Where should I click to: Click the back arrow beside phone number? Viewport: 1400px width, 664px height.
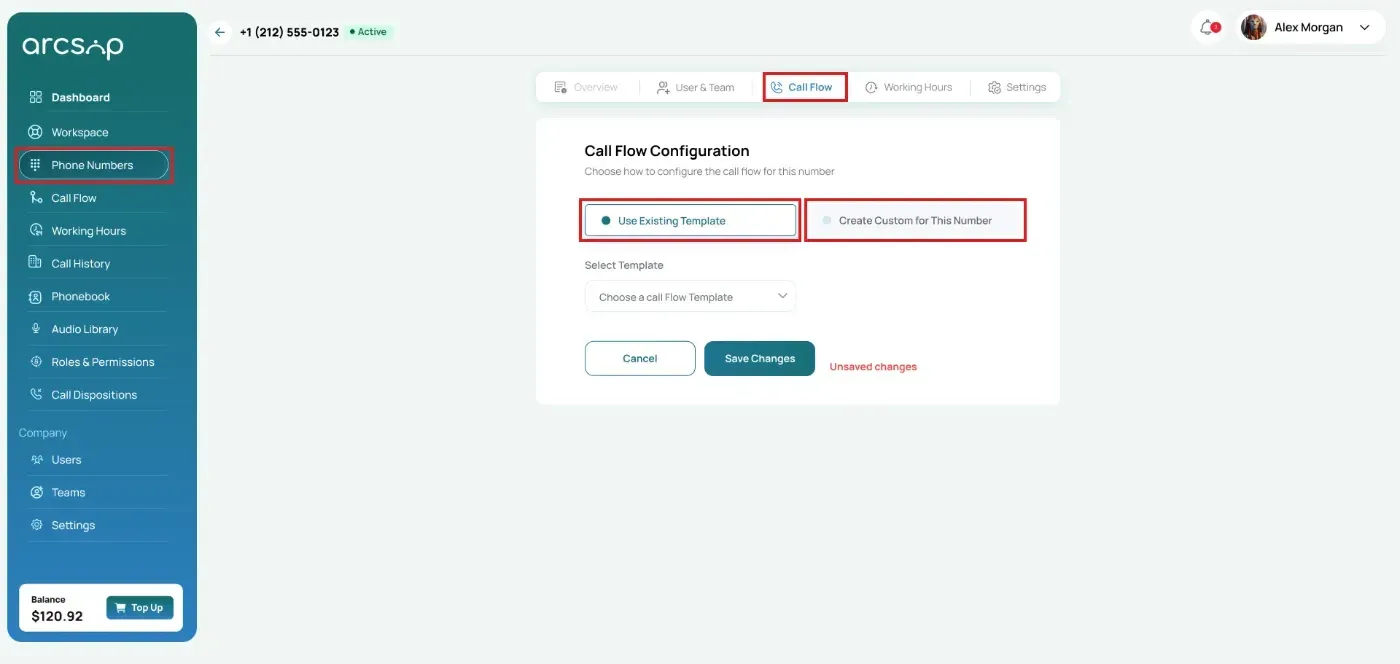point(220,32)
